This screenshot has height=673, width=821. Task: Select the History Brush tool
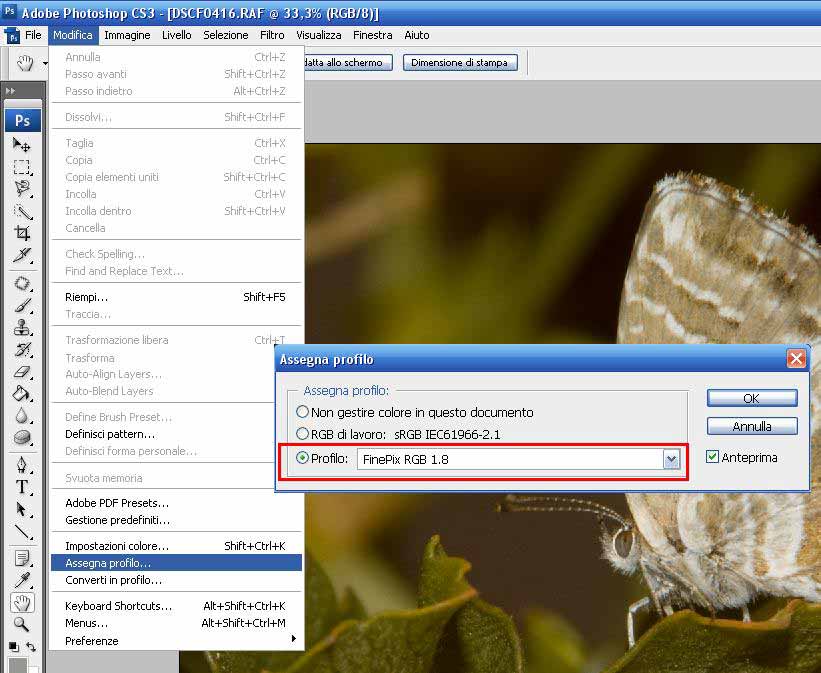click(22, 350)
